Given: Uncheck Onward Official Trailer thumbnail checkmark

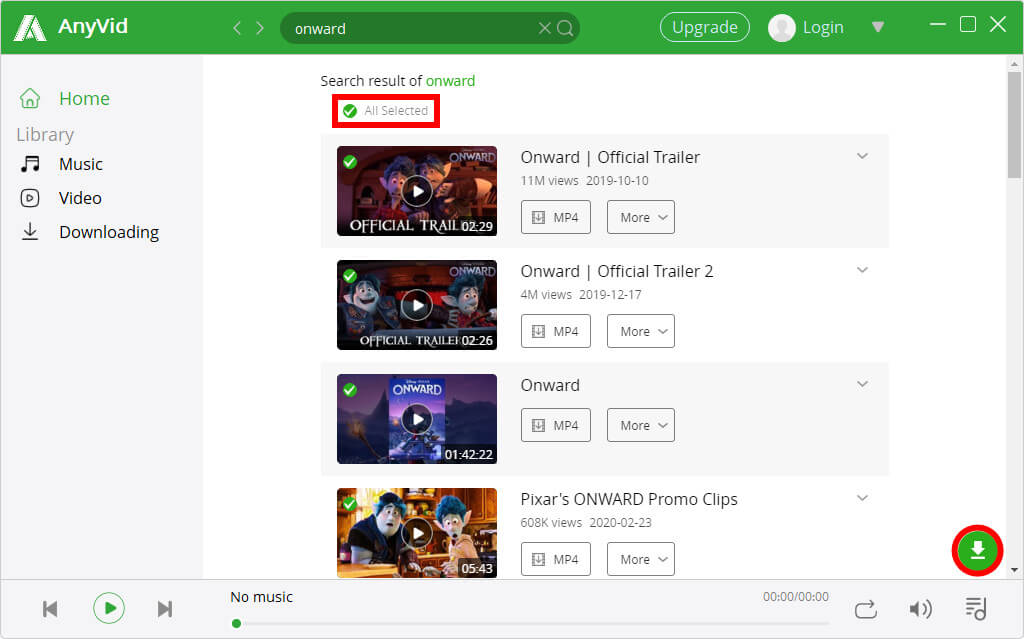Looking at the screenshot, I should point(350,161).
